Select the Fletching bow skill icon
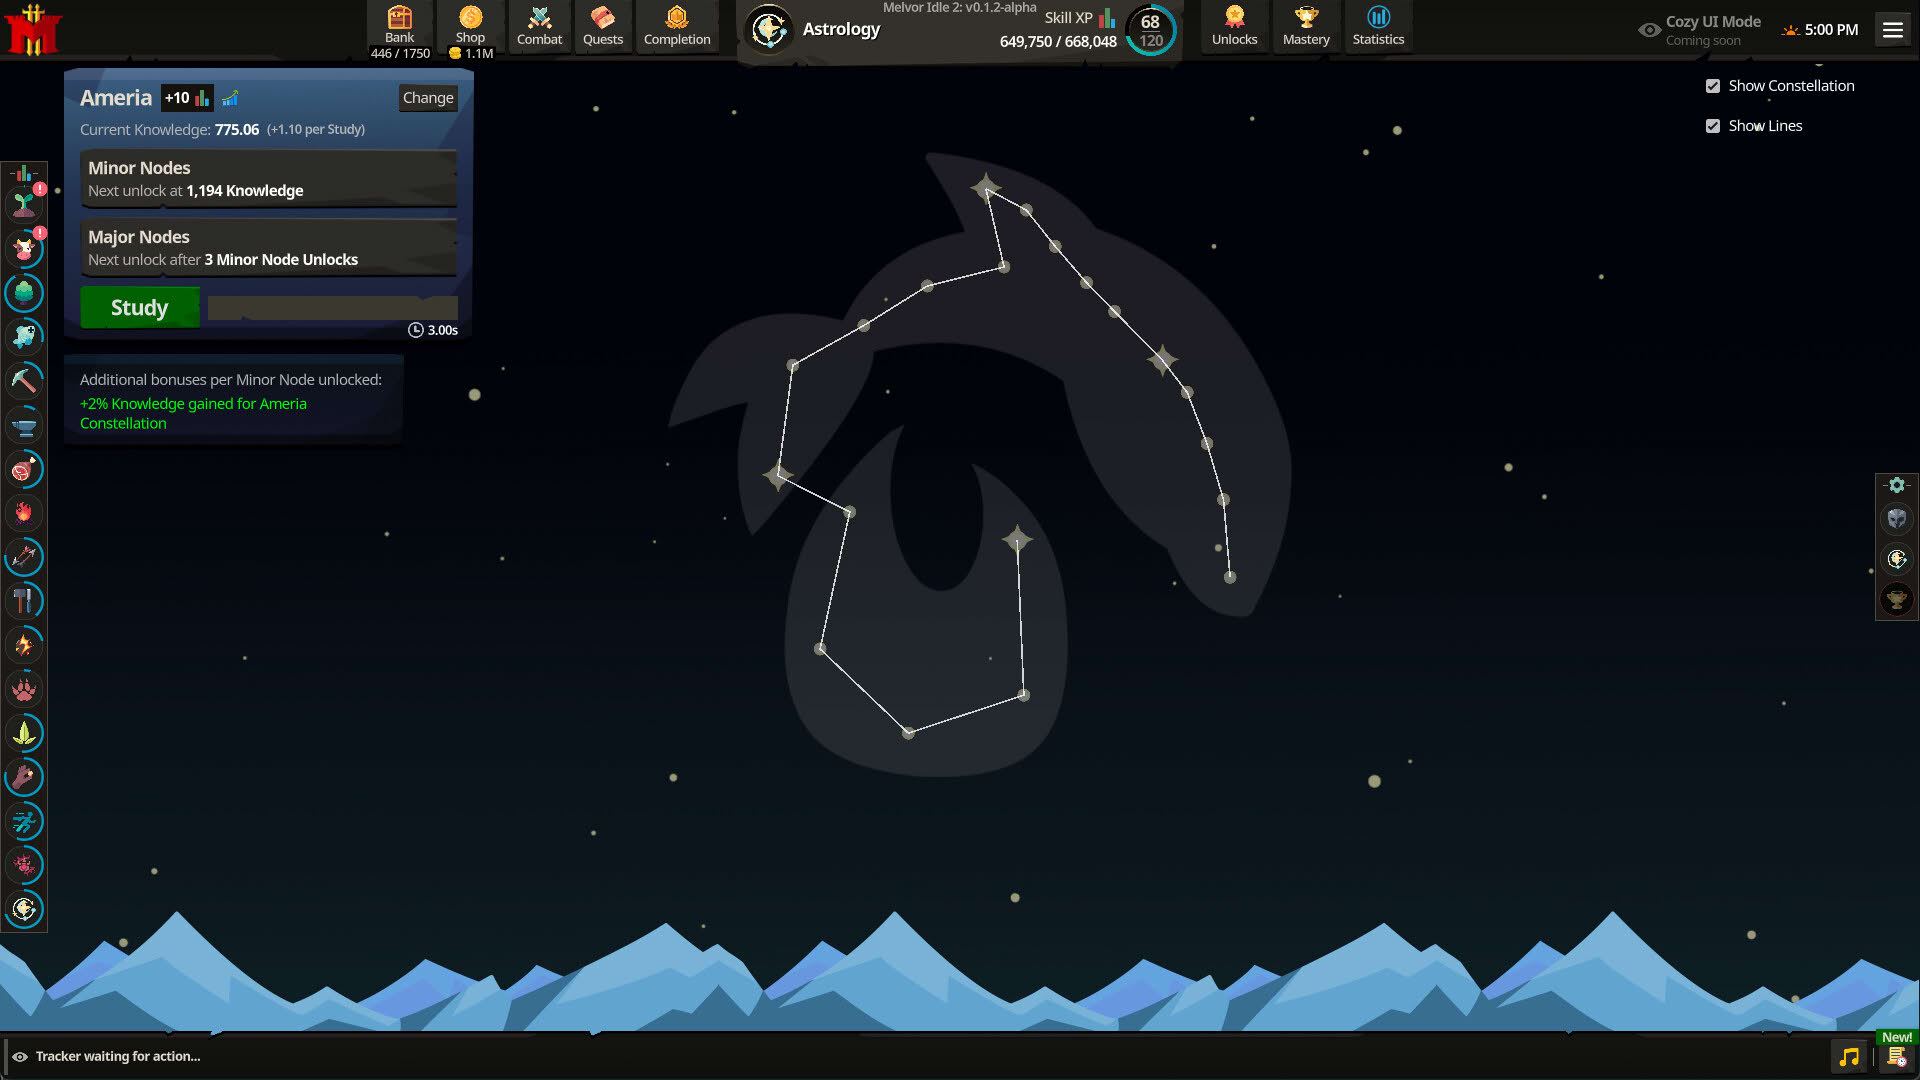Viewport: 1920px width, 1080px height. 24,557
